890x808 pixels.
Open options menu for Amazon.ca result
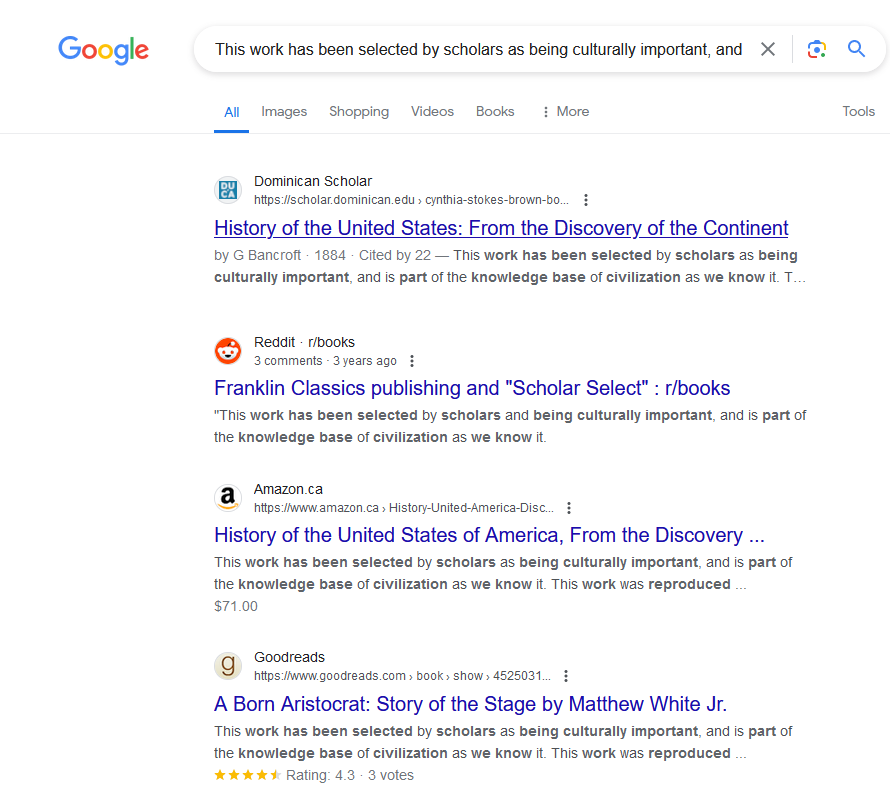pos(569,508)
